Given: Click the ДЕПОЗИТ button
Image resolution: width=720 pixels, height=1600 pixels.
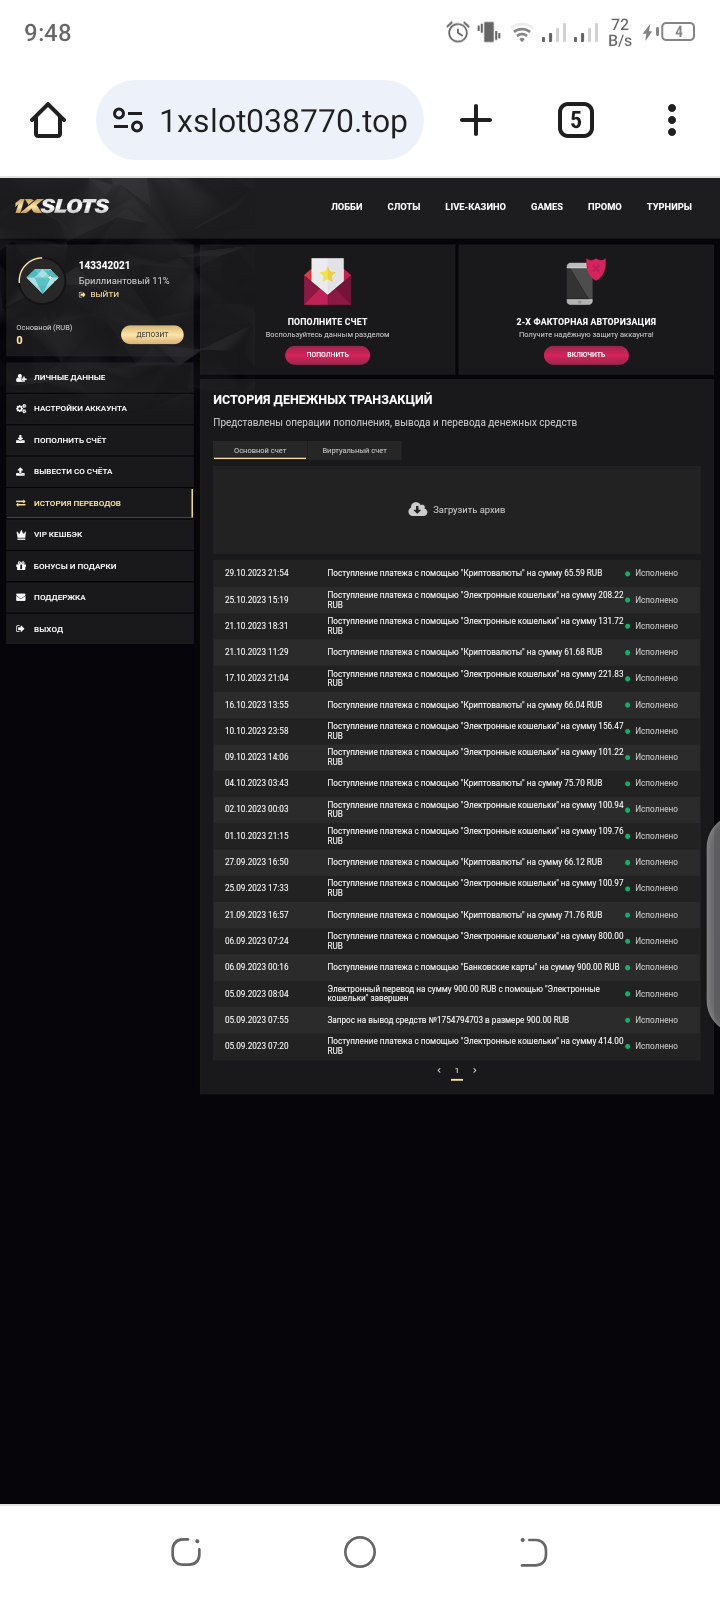Looking at the screenshot, I should pos(152,335).
